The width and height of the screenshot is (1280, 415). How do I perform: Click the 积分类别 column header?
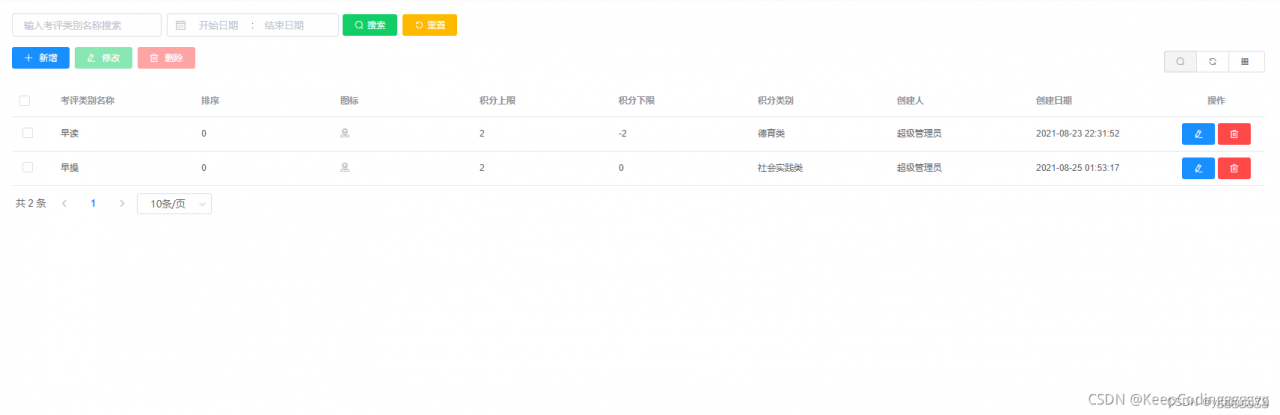776,101
